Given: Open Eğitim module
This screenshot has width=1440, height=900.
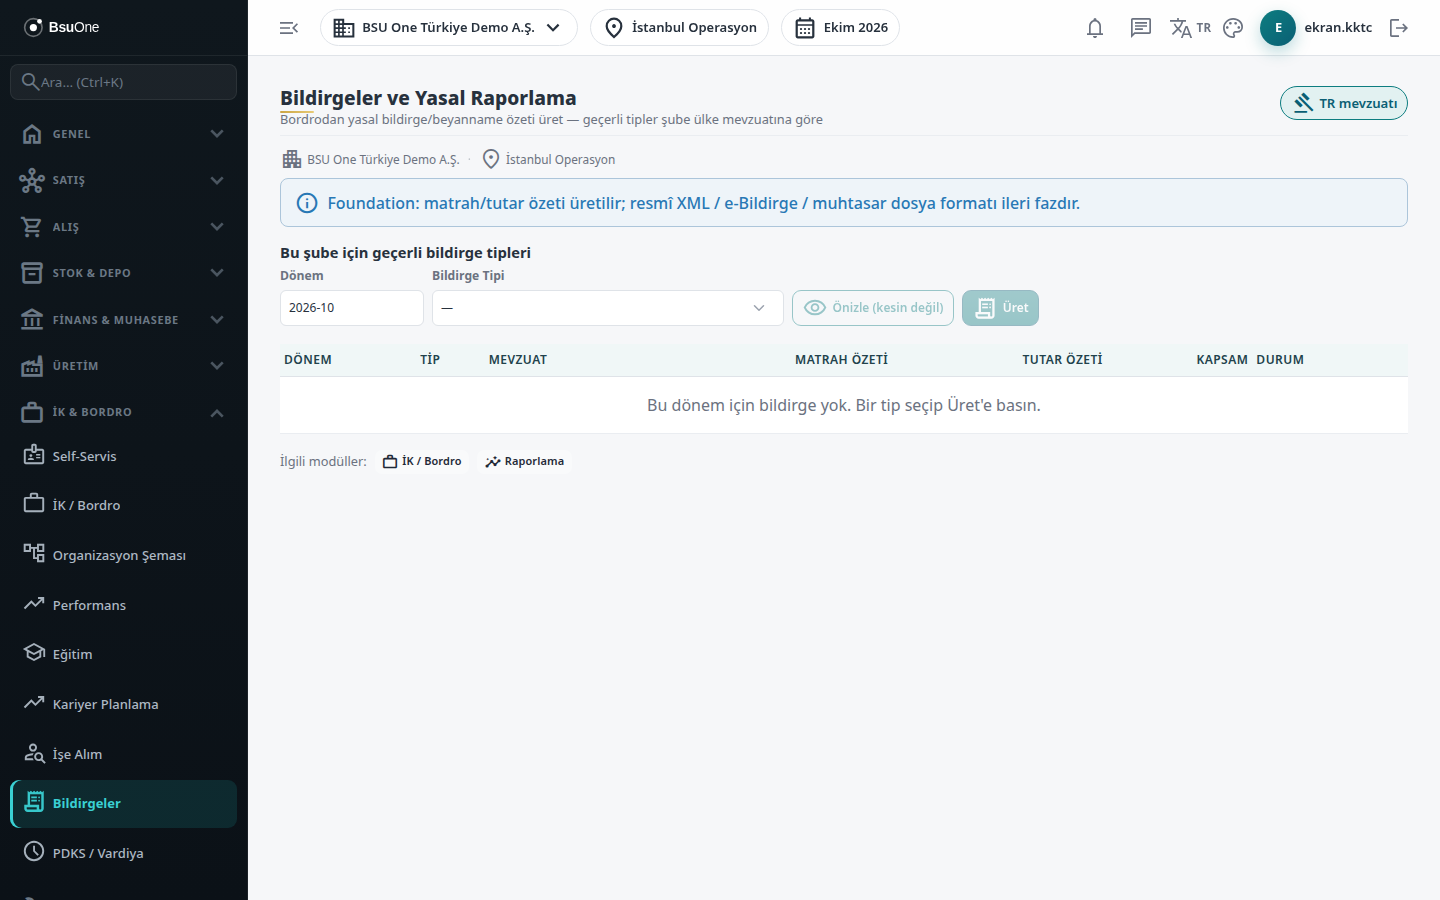Looking at the screenshot, I should pyautogui.click(x=124, y=654).
